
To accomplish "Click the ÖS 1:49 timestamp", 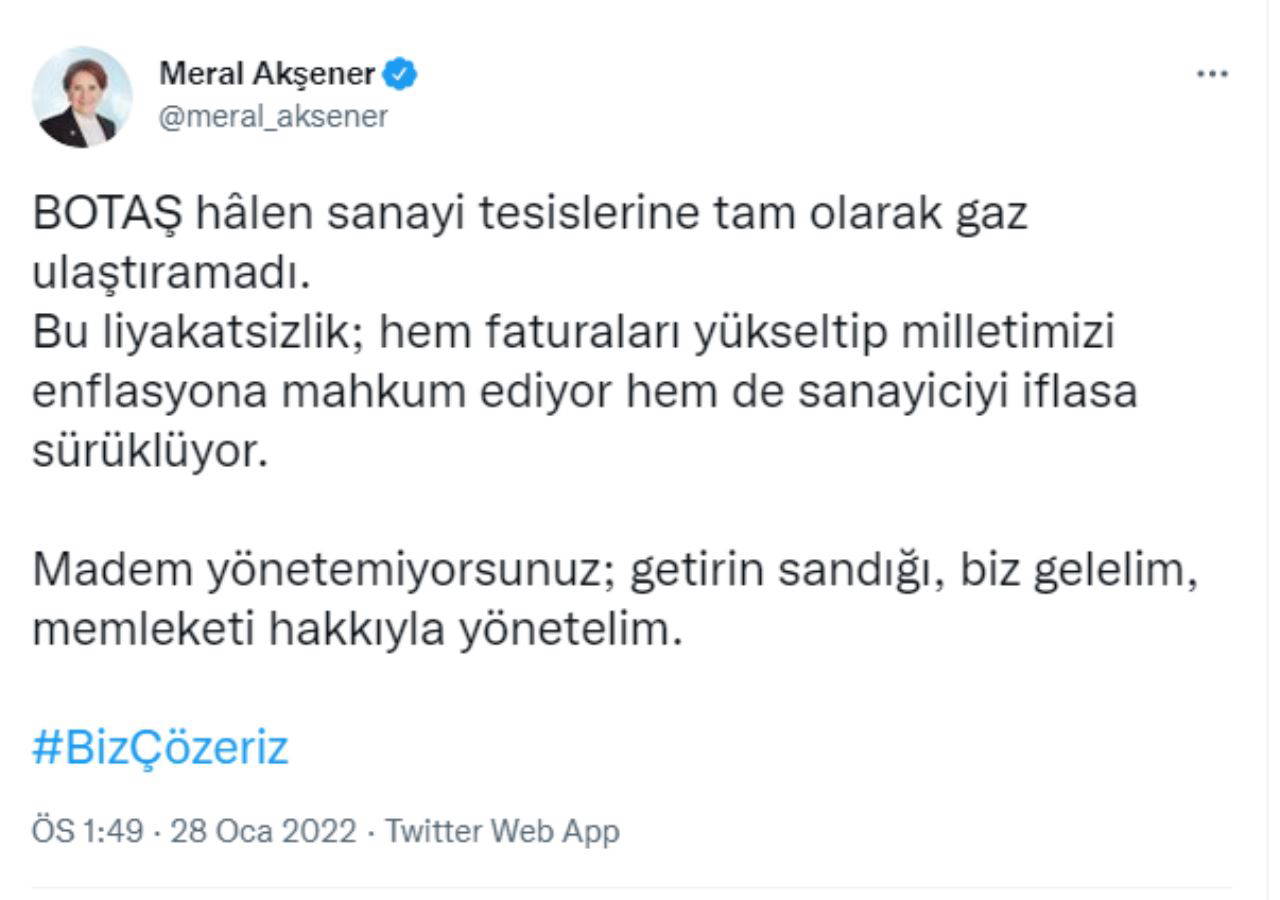I will 88,831.
